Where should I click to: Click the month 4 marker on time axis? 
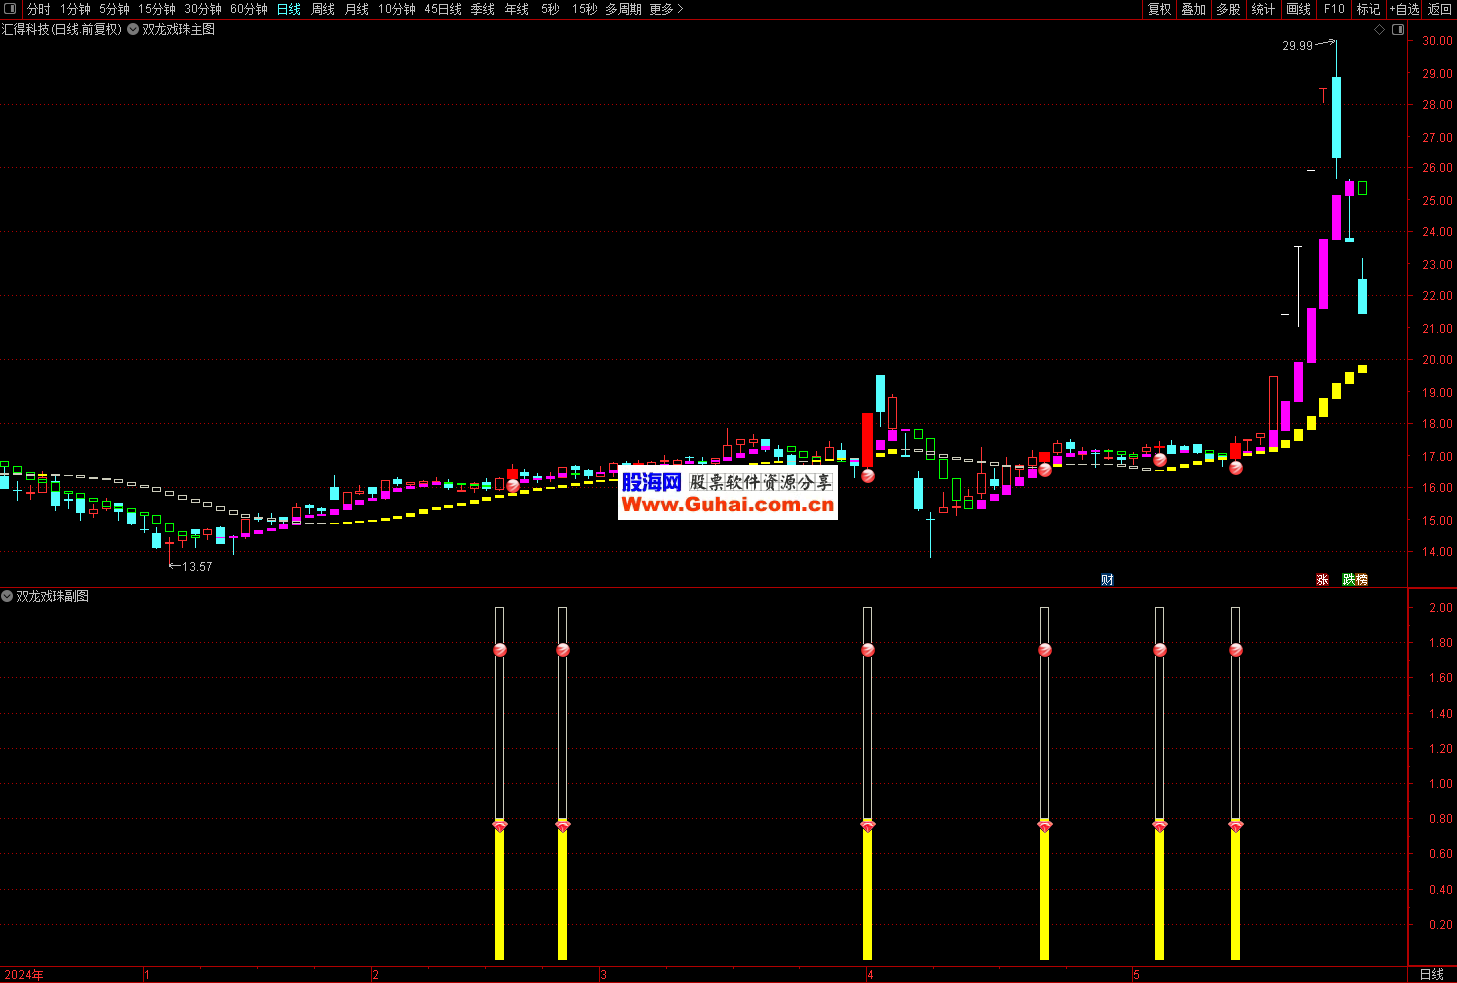pos(870,975)
